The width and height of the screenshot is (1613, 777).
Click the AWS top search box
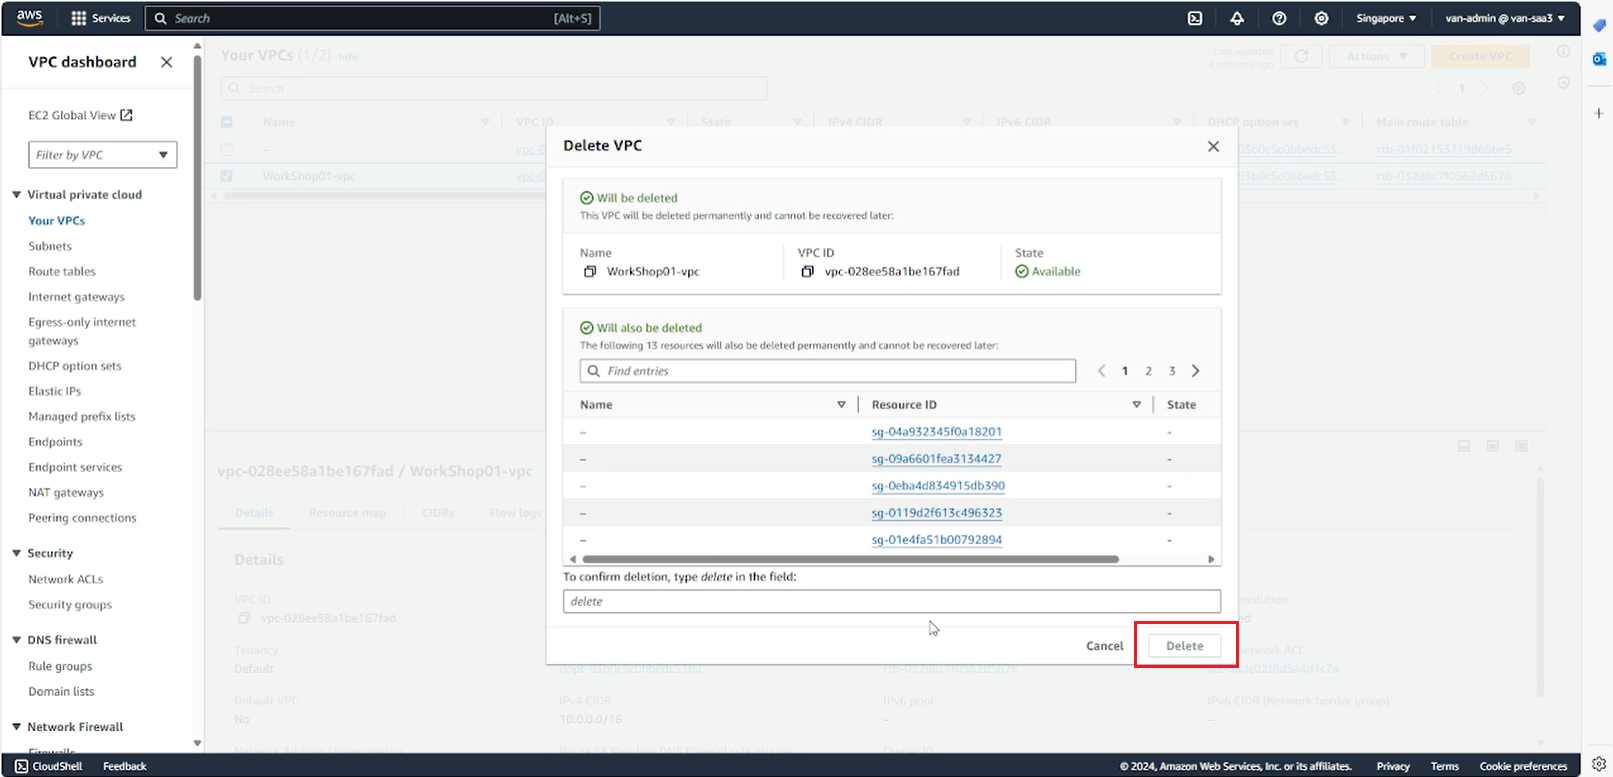coord(373,18)
